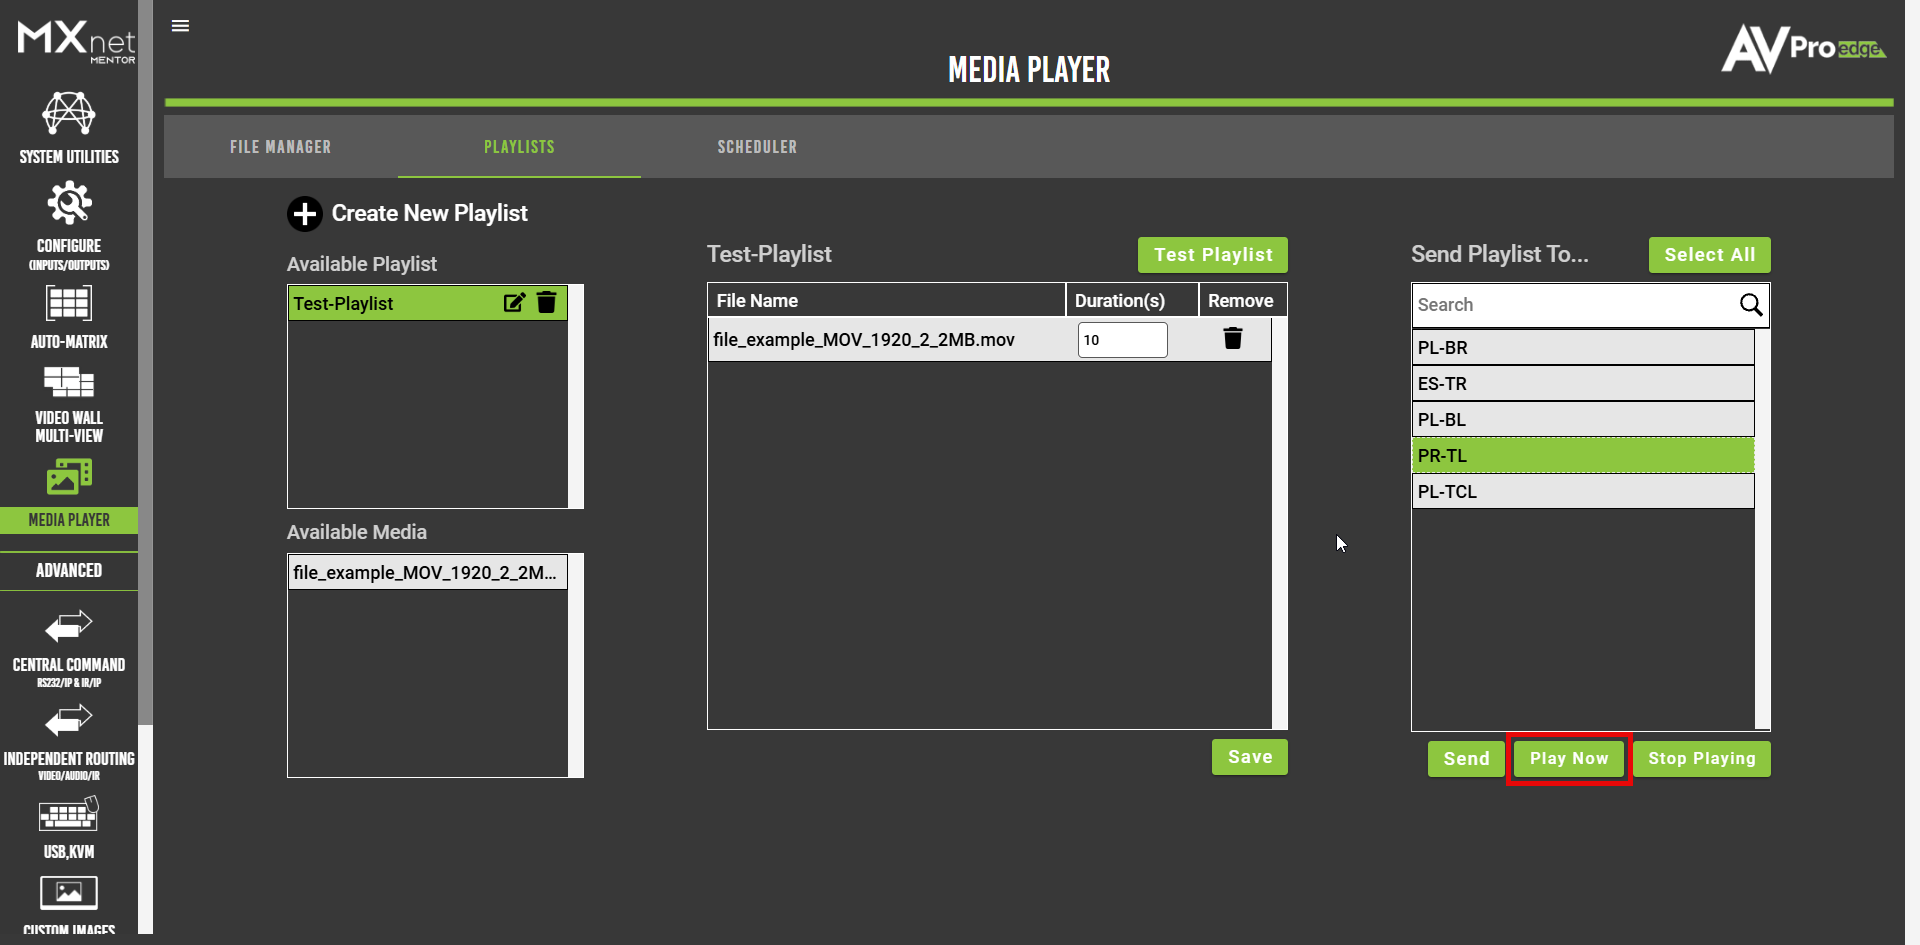
Task: Click the search magnifier icon
Action: coord(1750,305)
